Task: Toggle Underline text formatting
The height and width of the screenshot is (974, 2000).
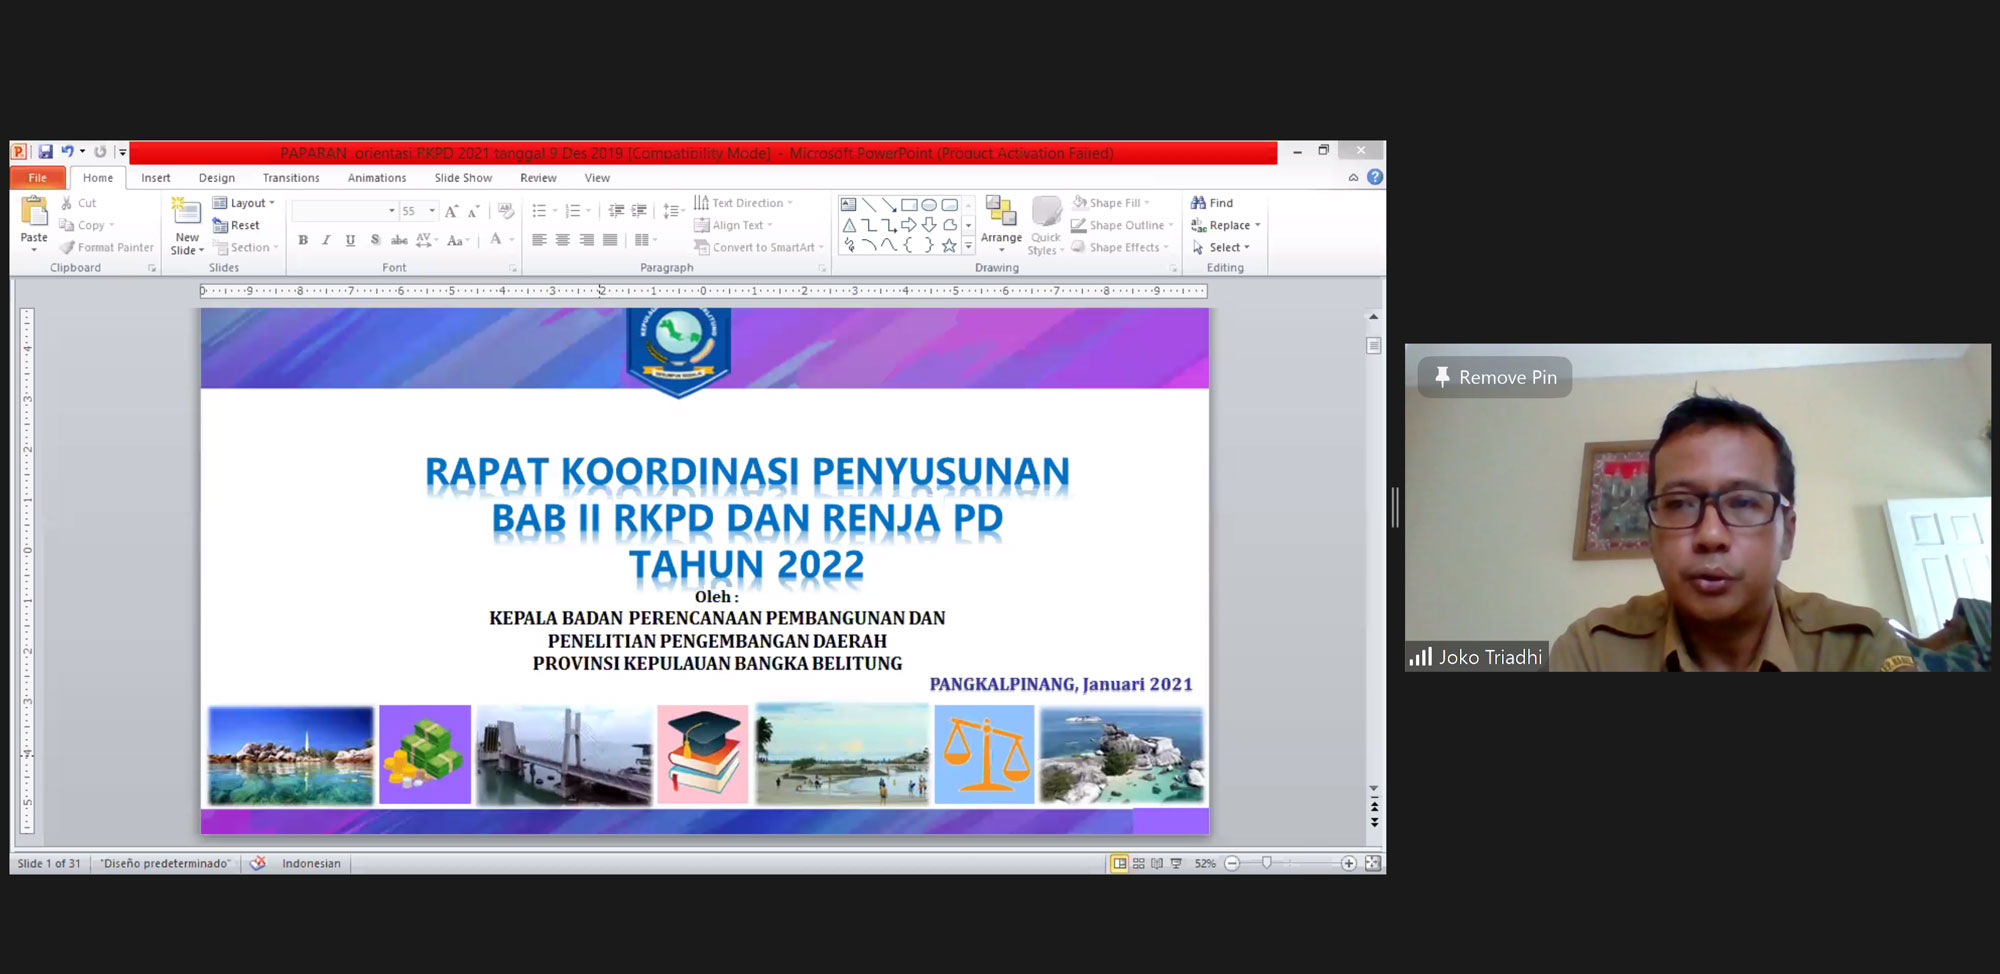Action: click(350, 240)
